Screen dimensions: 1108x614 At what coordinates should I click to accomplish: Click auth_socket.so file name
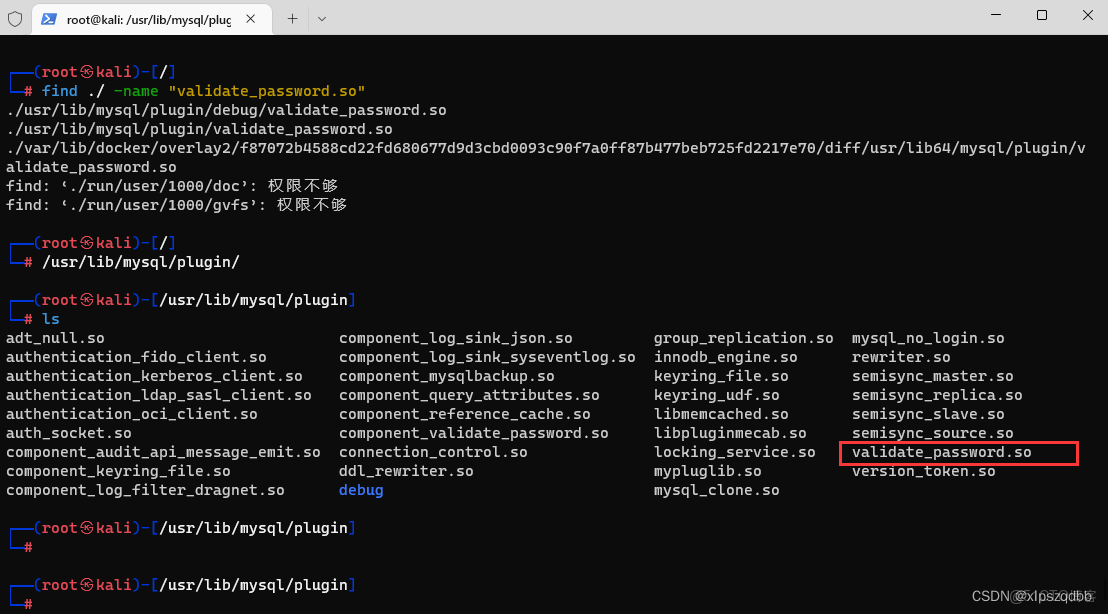pyautogui.click(x=69, y=434)
